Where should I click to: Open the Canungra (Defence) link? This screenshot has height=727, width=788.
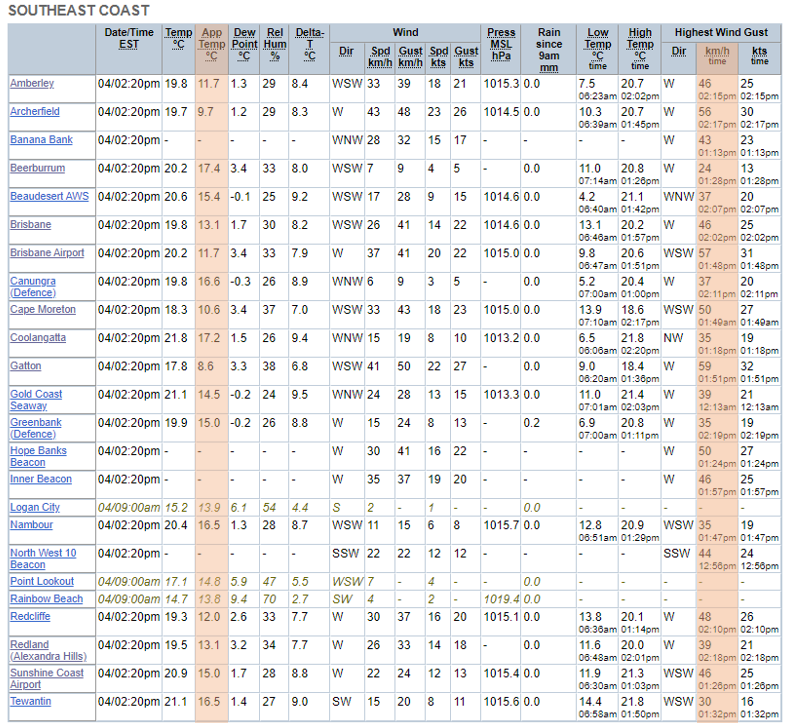(33, 287)
